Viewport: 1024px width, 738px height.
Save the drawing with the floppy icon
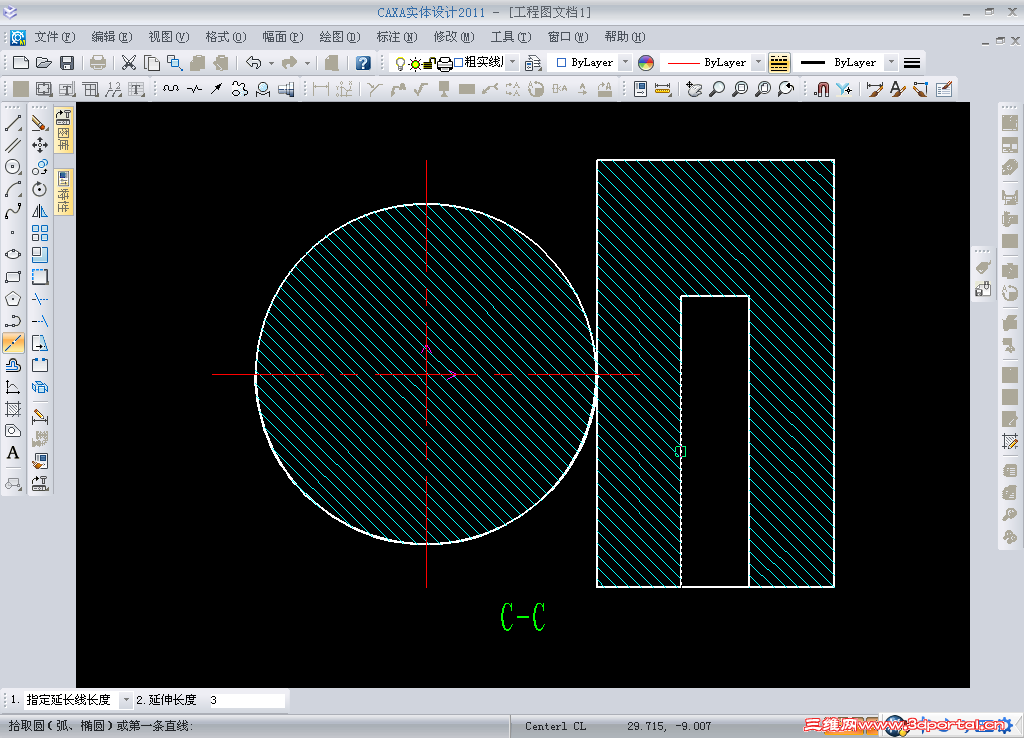click(x=67, y=63)
